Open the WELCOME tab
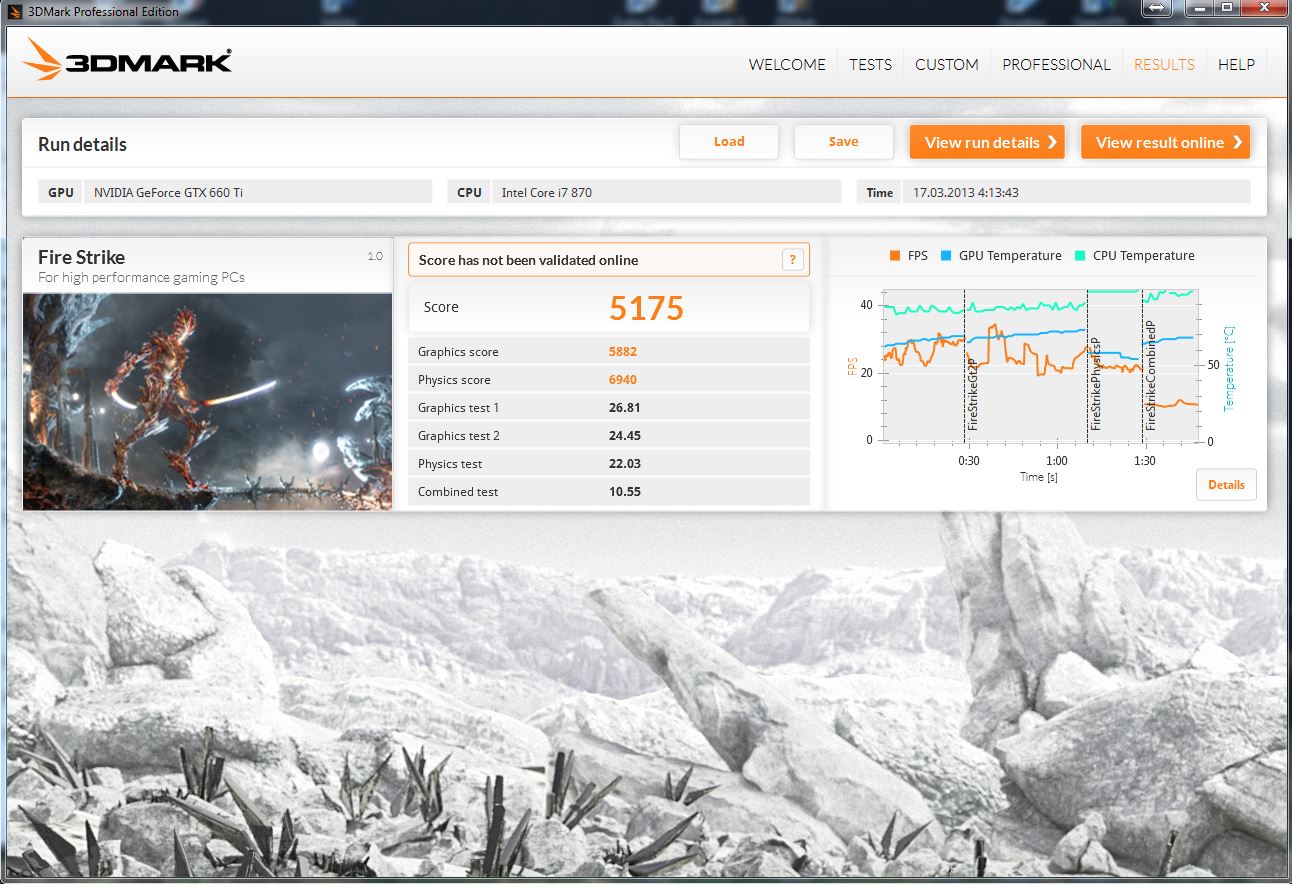The height and width of the screenshot is (884, 1292). click(787, 64)
